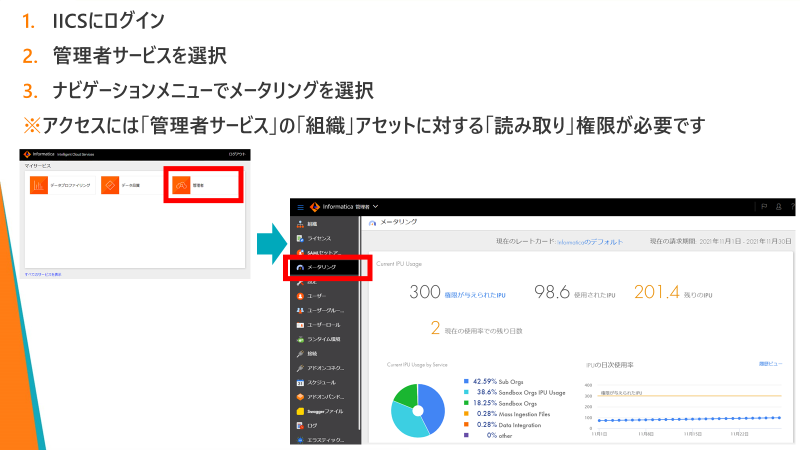Click the metering gauge icon in the sidebar
The image size is (800, 450).
[300, 267]
